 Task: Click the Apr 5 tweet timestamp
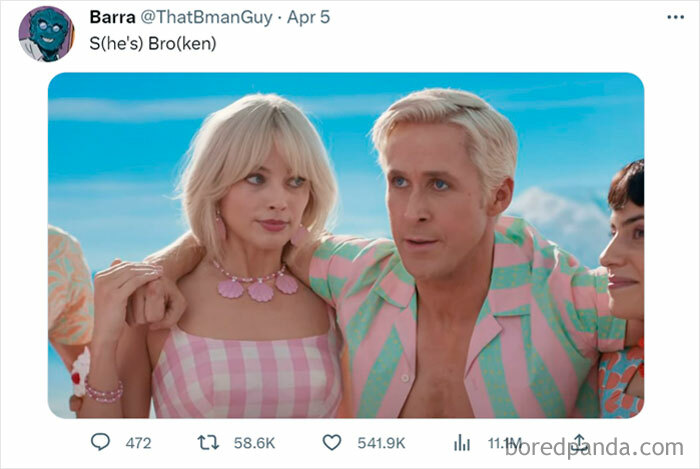click(x=308, y=17)
